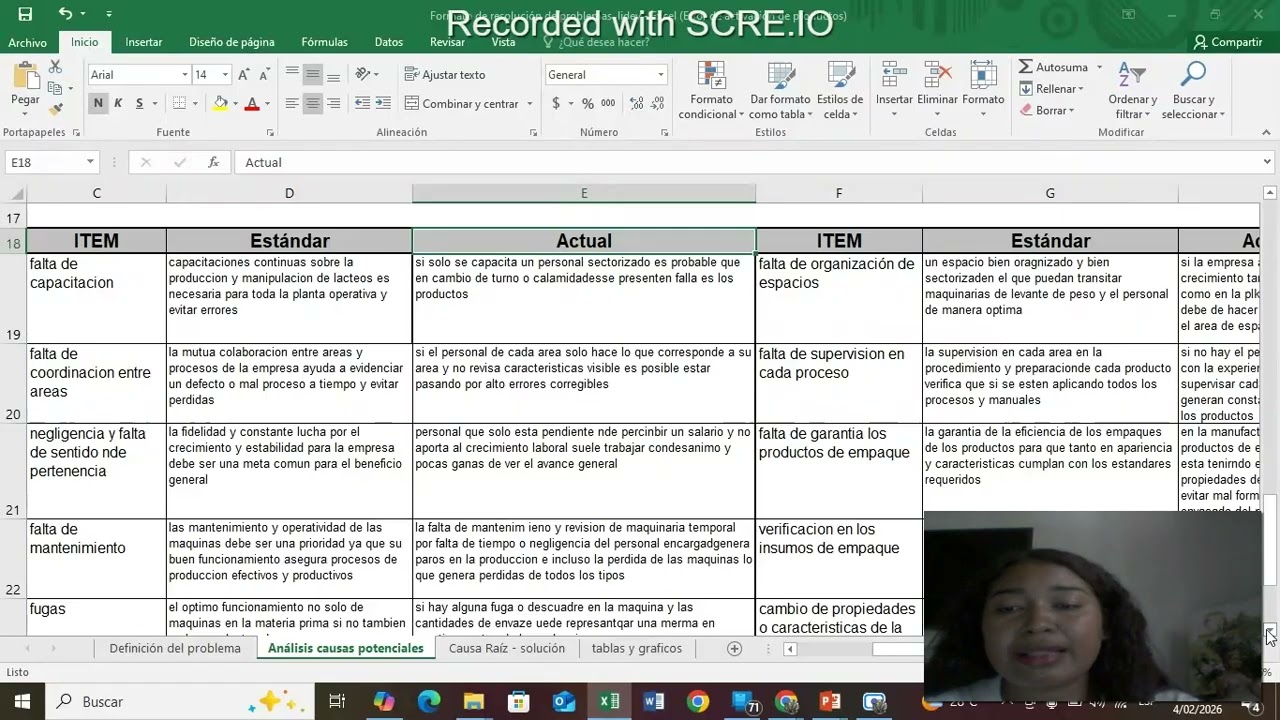Click the Name Box showing E18
This screenshot has height=720, width=1280.
(x=45, y=162)
